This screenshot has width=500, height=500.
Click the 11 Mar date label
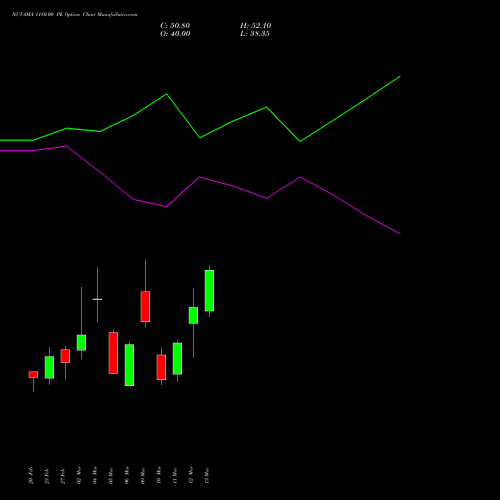(175, 476)
